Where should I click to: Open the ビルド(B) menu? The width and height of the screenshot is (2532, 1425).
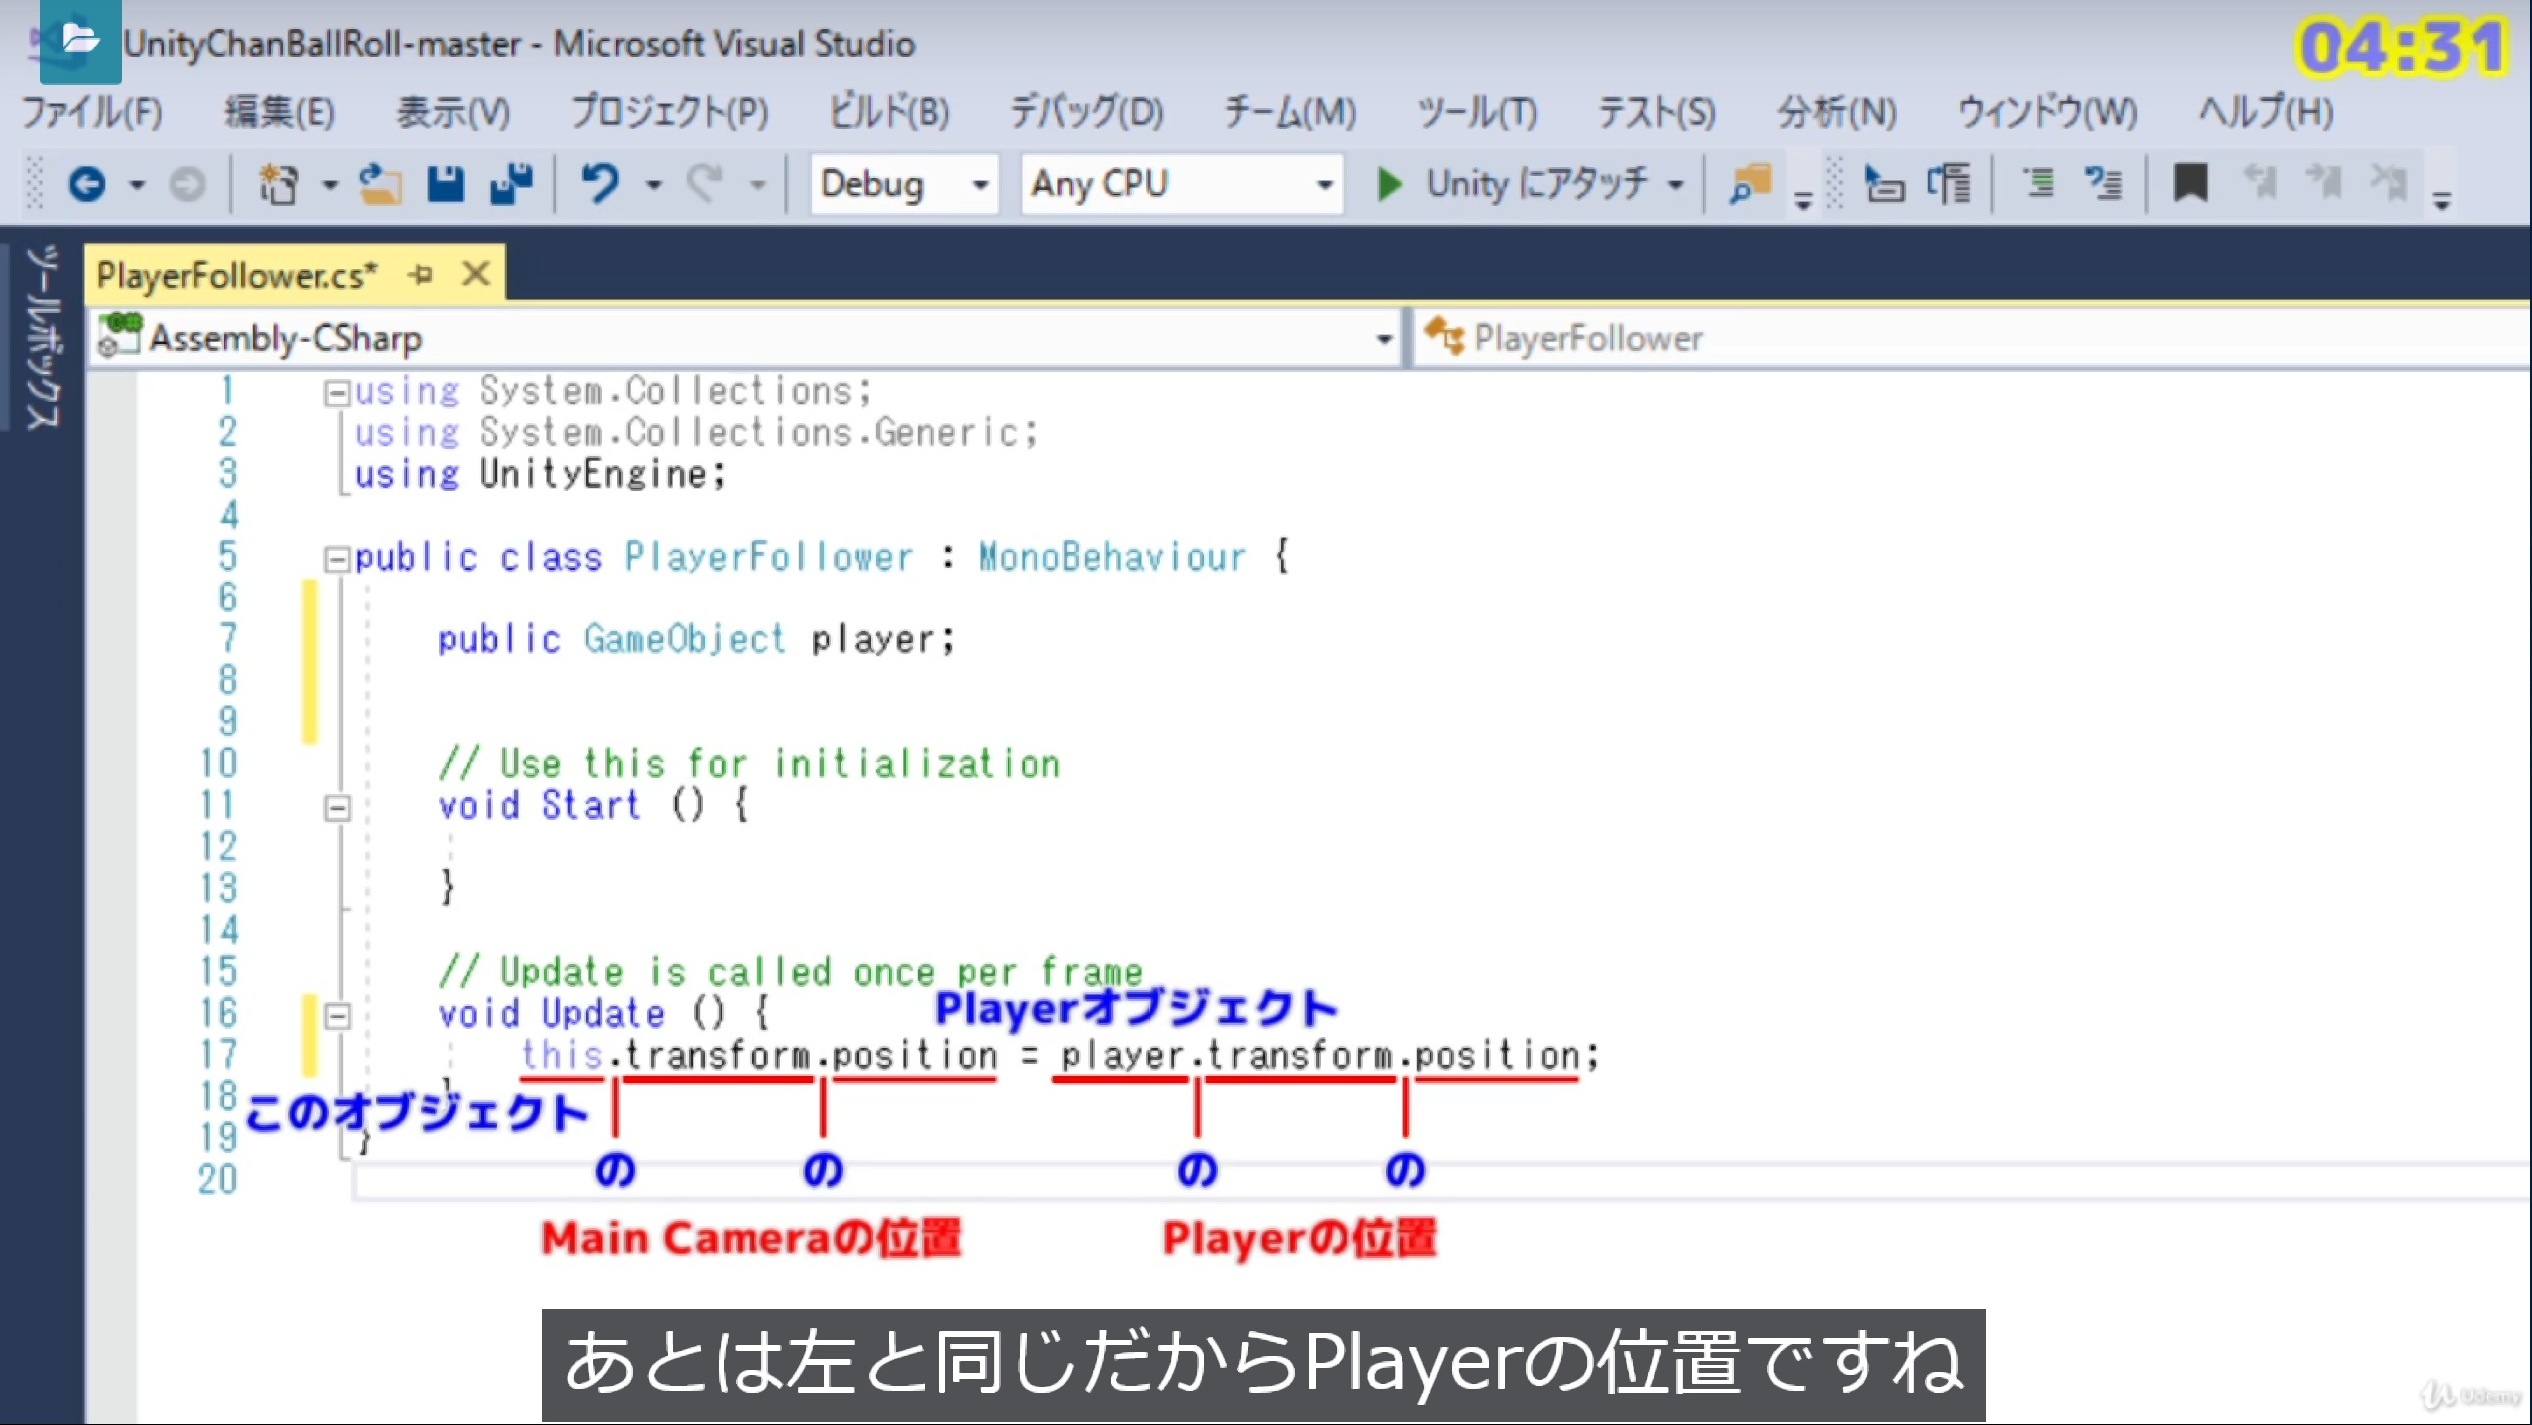[888, 112]
